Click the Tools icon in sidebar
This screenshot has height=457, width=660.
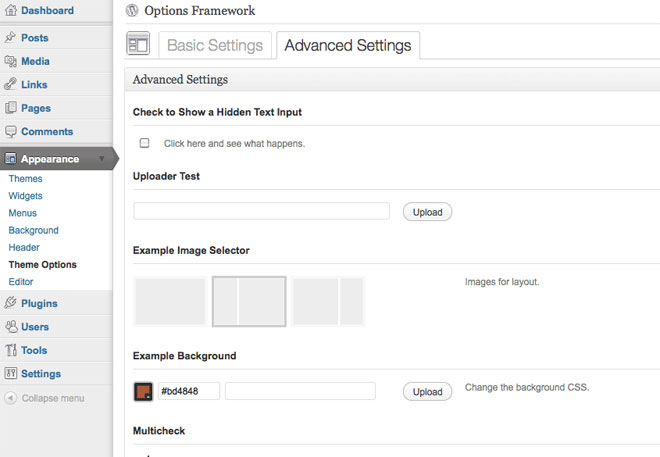tap(11, 350)
